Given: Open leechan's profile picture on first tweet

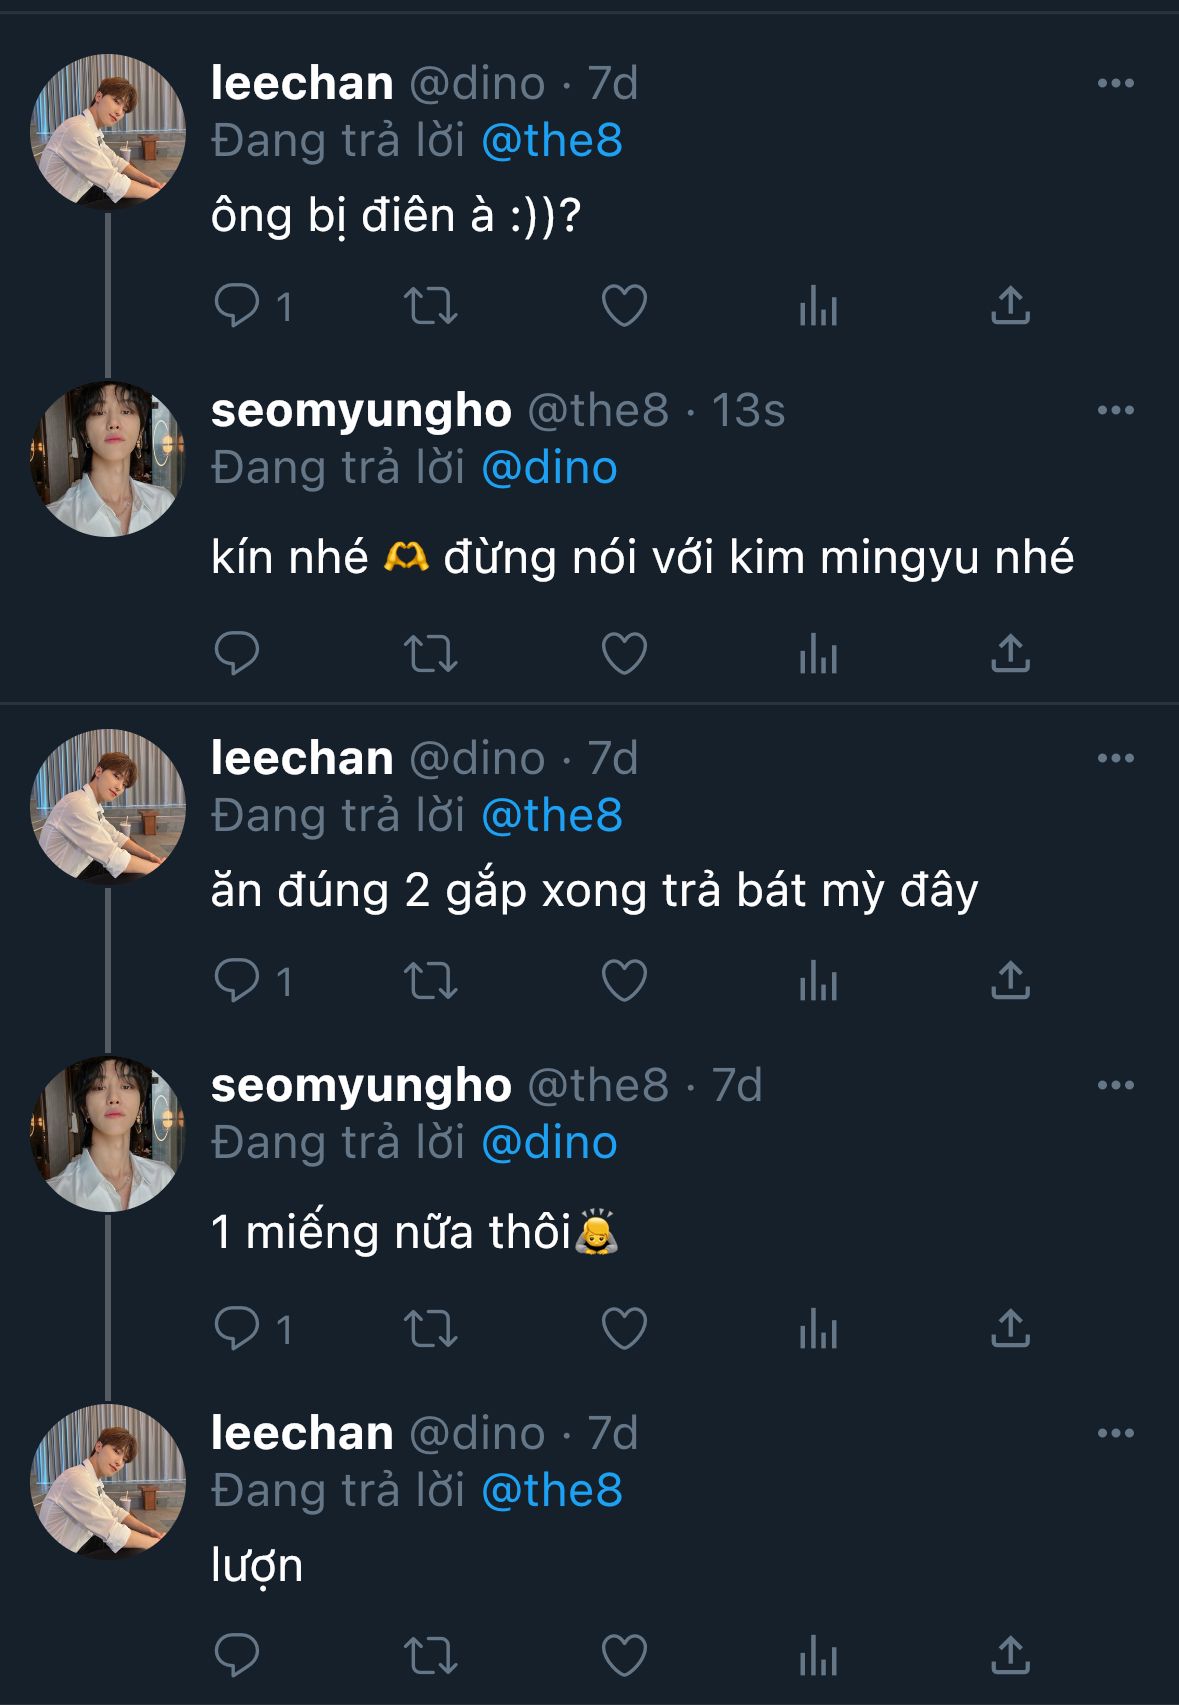Looking at the screenshot, I should point(108,132).
